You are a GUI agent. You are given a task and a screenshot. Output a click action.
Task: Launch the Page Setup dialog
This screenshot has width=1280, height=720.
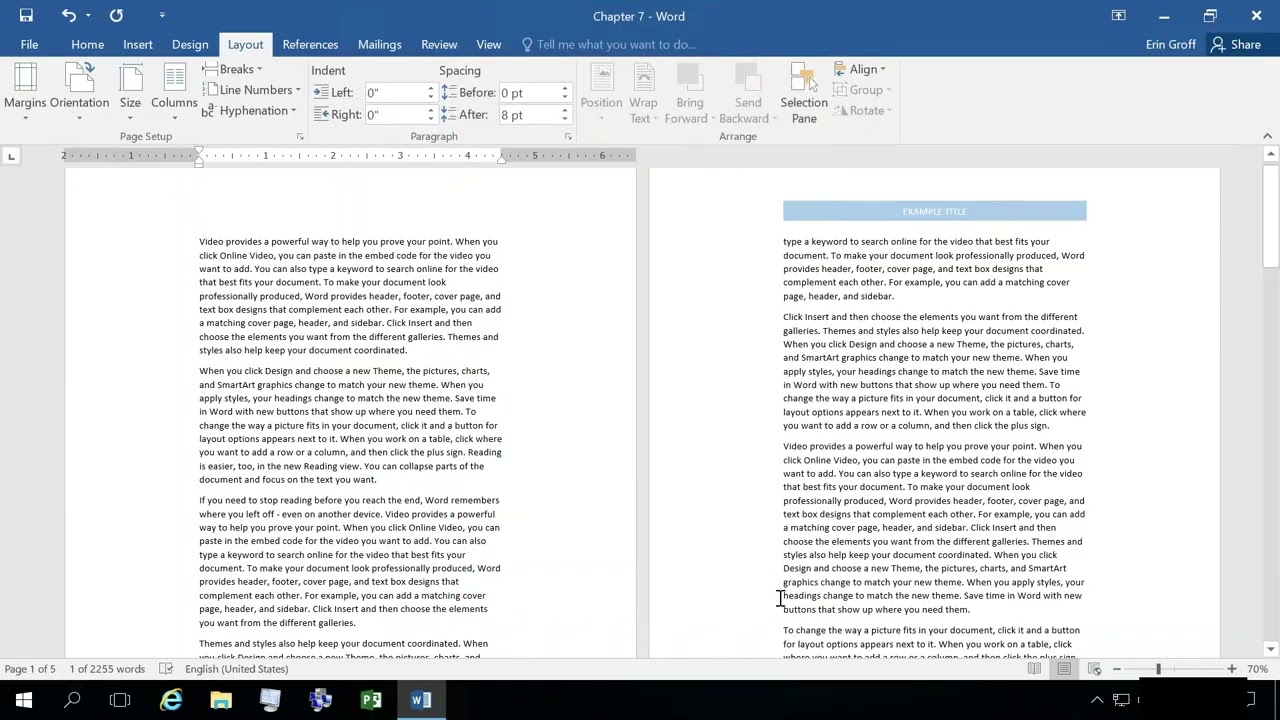(299, 136)
